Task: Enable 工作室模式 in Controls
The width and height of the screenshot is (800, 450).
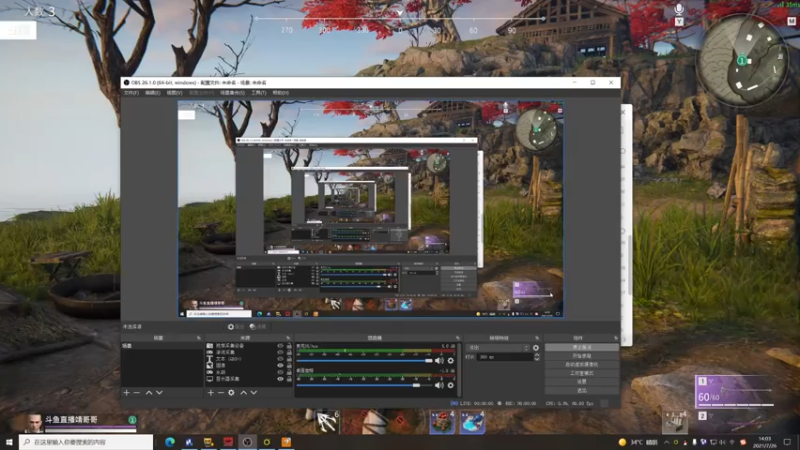Action: [582, 373]
